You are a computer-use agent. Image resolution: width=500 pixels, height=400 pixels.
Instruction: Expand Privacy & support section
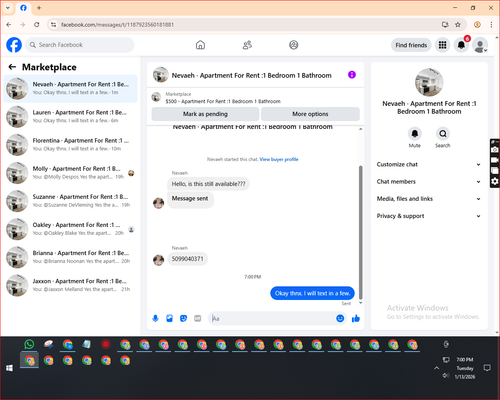[429, 216]
